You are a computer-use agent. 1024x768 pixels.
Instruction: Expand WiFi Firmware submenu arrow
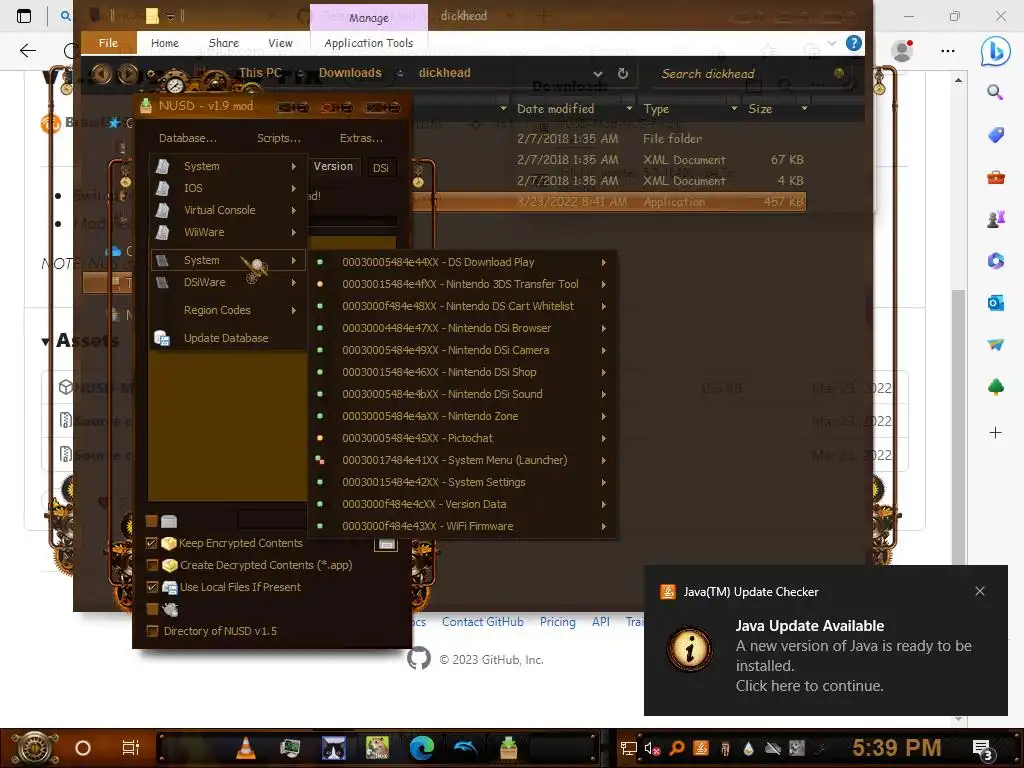pyautogui.click(x=603, y=526)
